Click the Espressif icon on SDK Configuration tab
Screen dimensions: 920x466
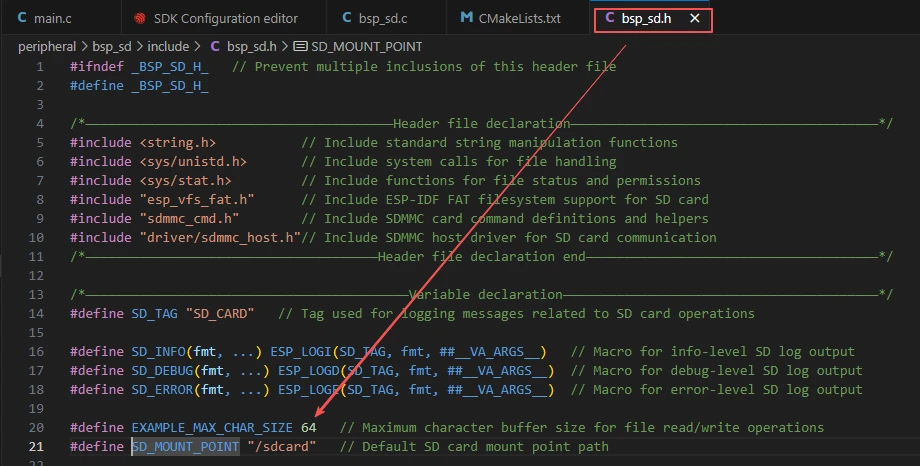[x=139, y=18]
